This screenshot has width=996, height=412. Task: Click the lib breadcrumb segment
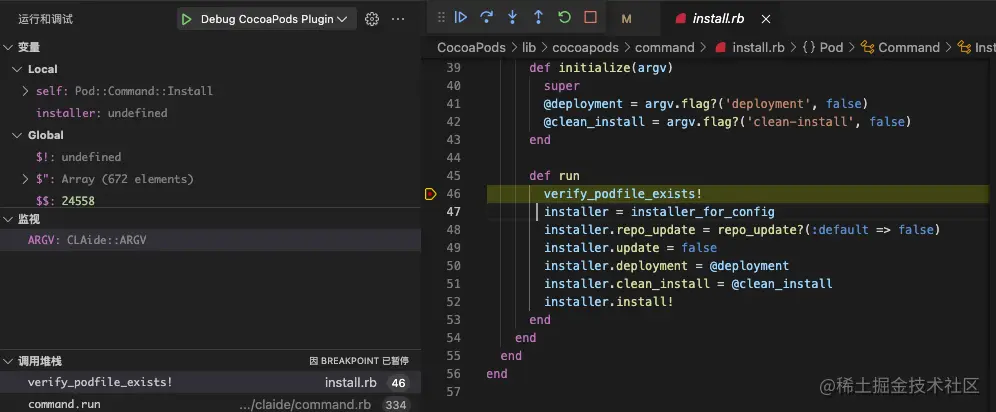tap(530, 48)
